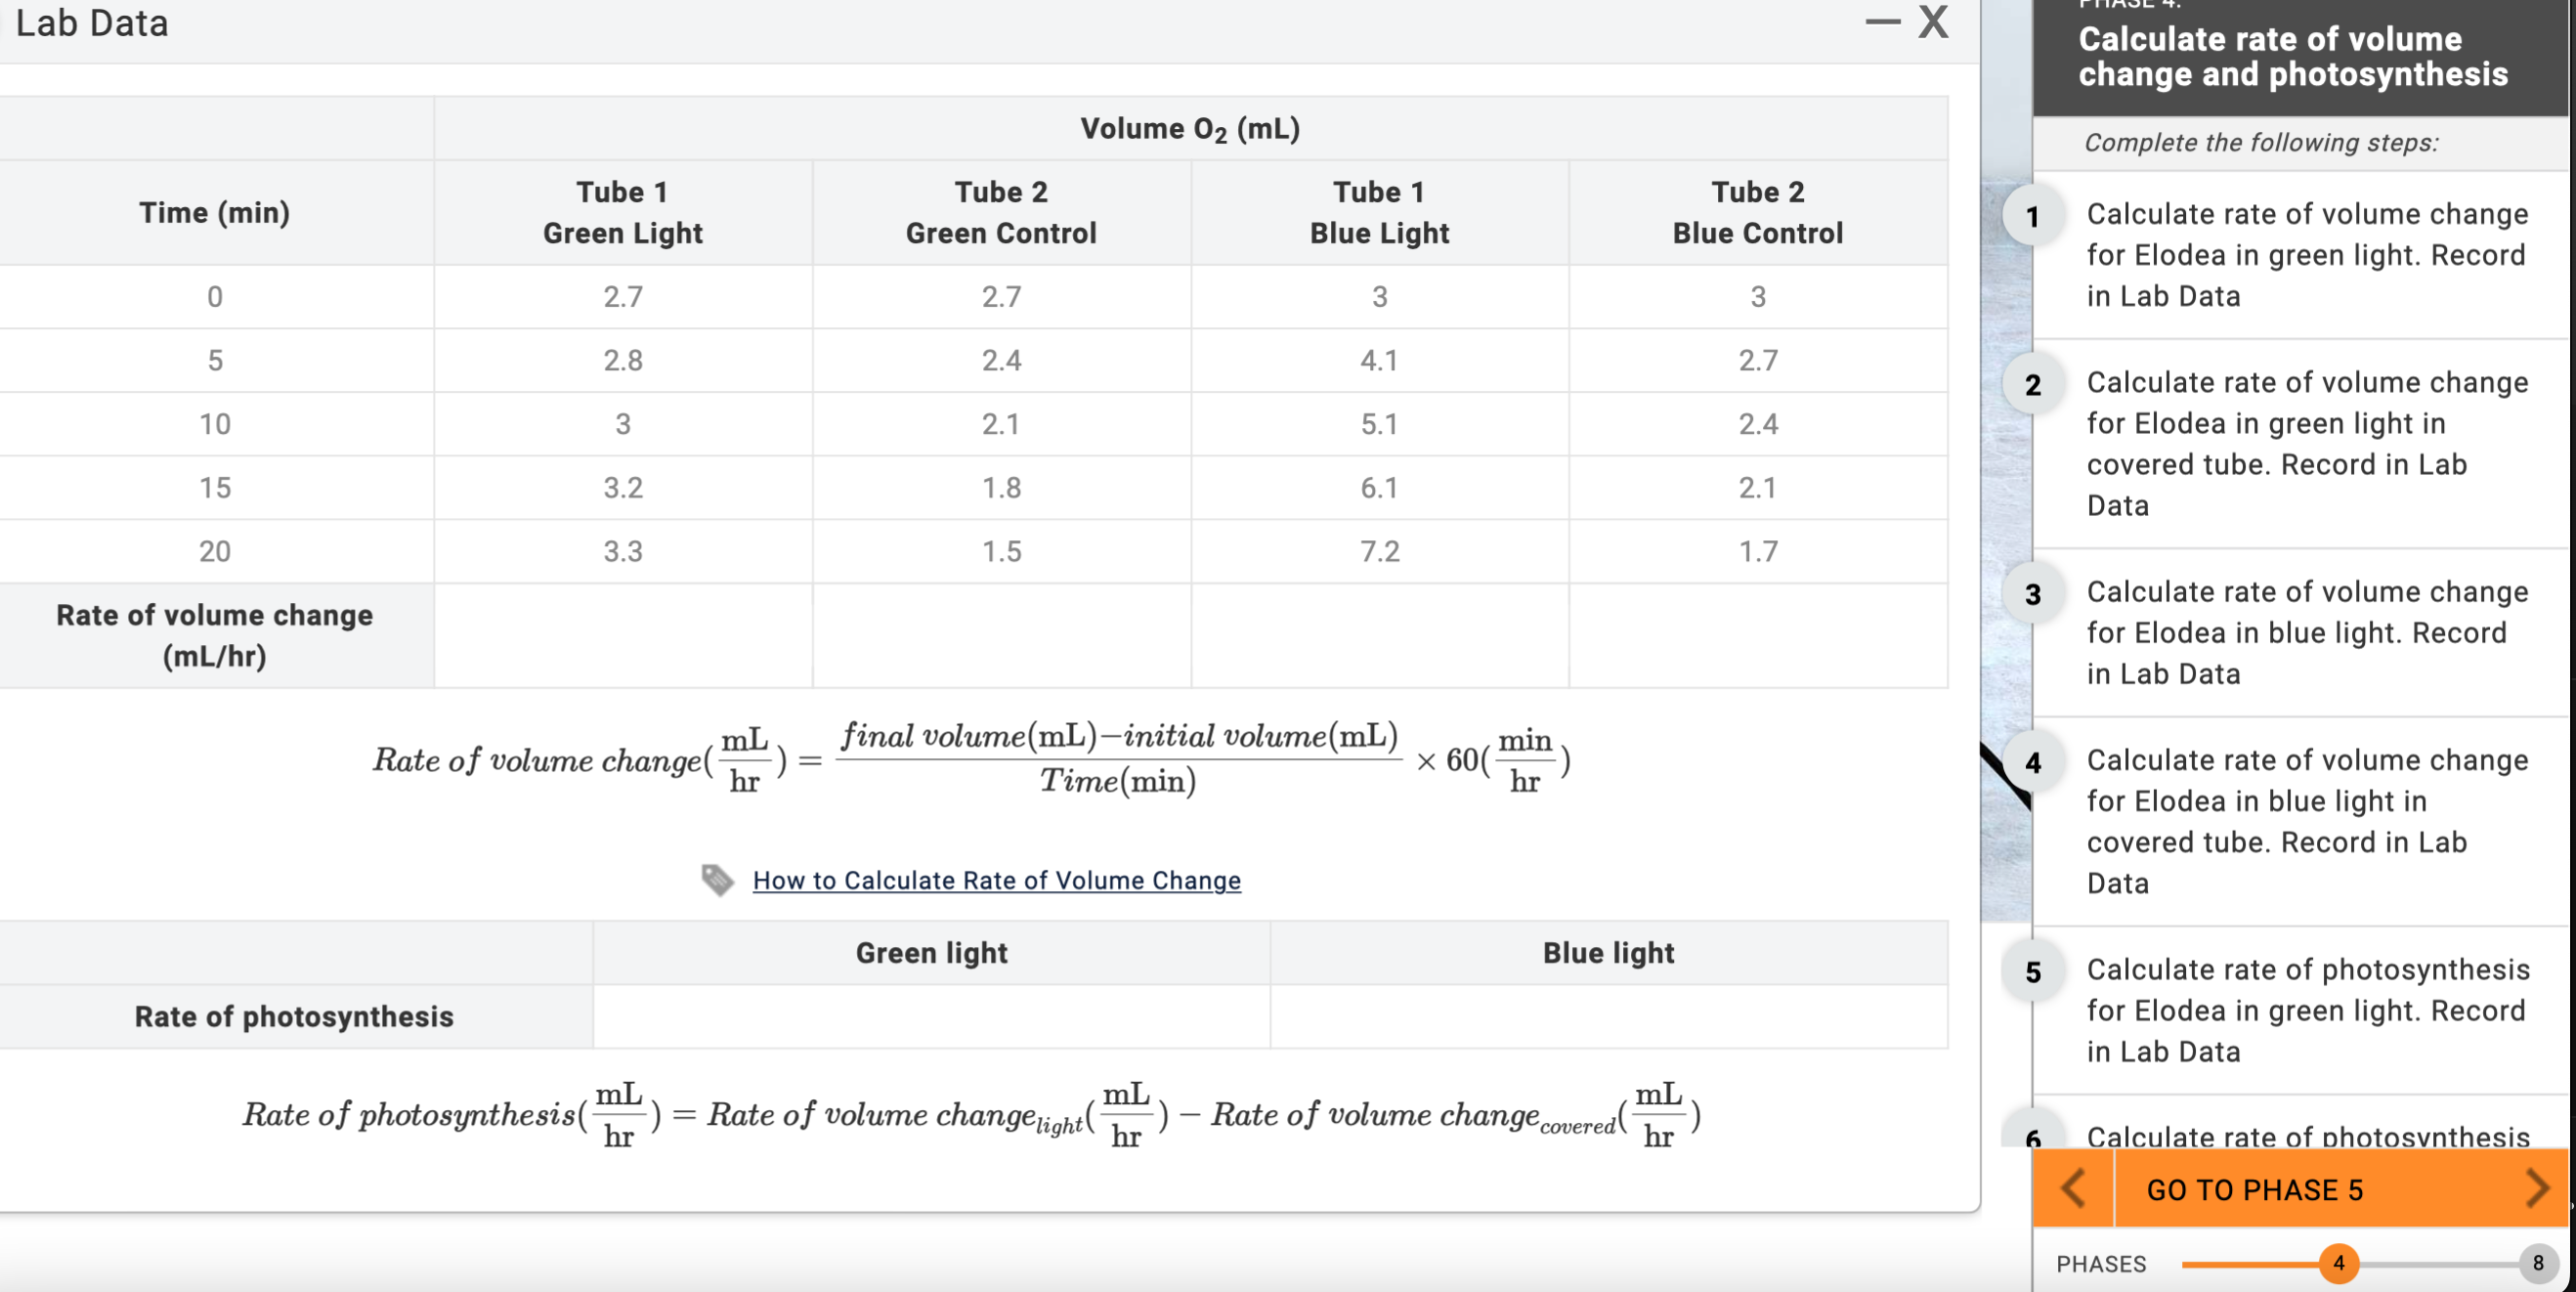Click the step 6 circle in the phase panel
2576x1292 pixels.
[x=2032, y=1138]
